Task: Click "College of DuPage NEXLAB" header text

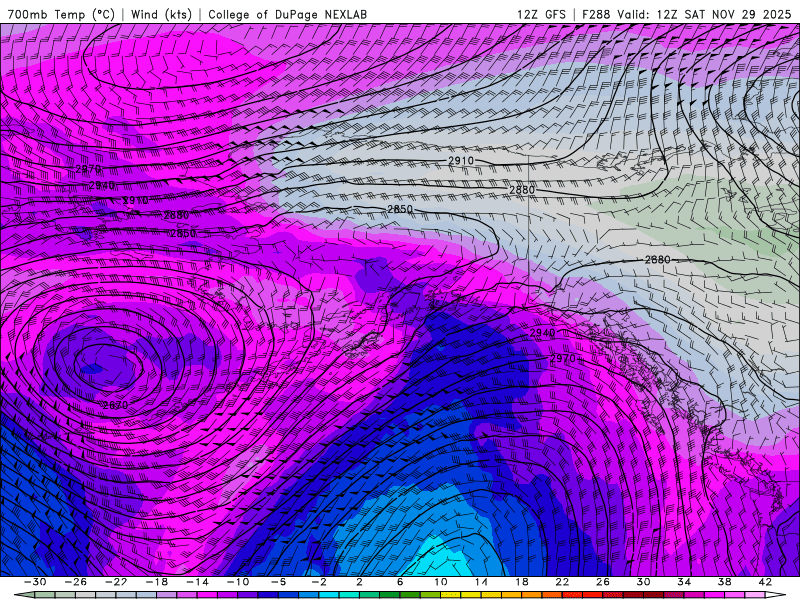Action: click(x=287, y=14)
